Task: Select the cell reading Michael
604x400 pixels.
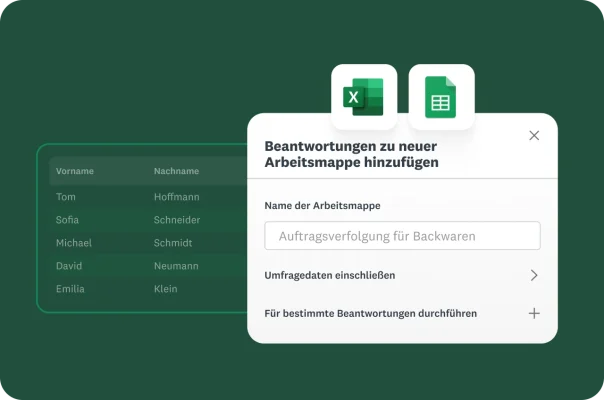Action: pos(74,243)
